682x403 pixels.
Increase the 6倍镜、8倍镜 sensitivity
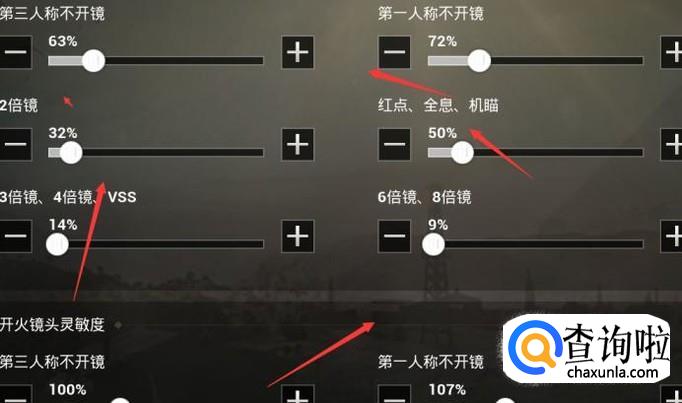[672, 236]
